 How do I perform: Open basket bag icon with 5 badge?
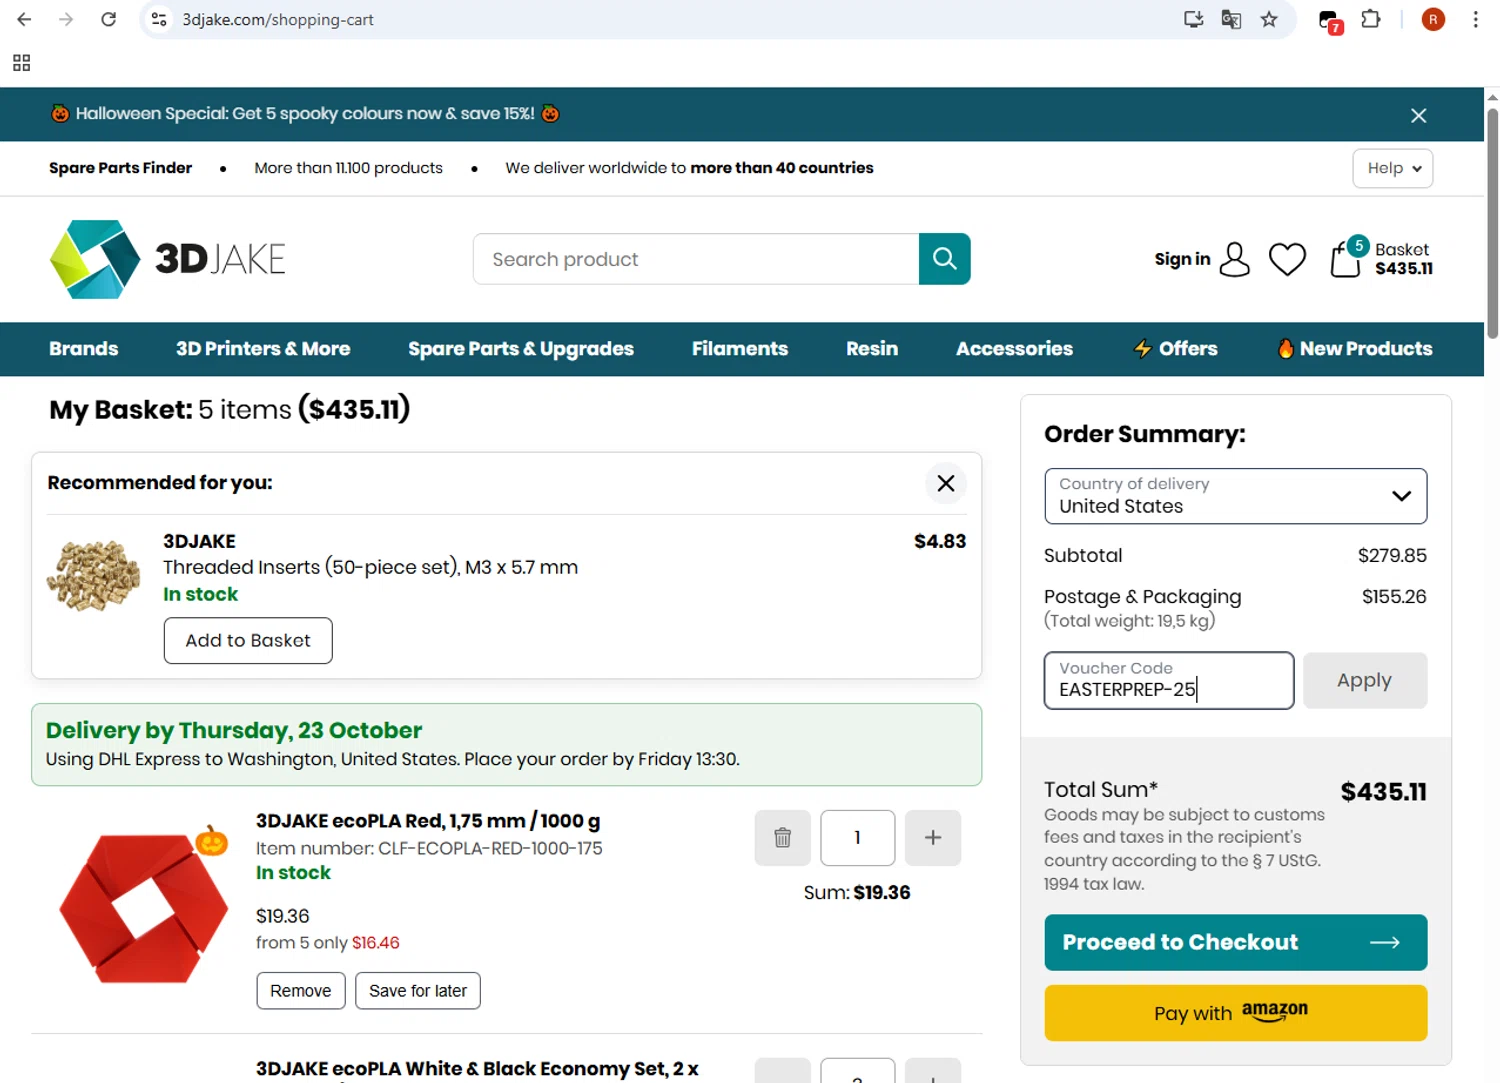[1347, 258]
